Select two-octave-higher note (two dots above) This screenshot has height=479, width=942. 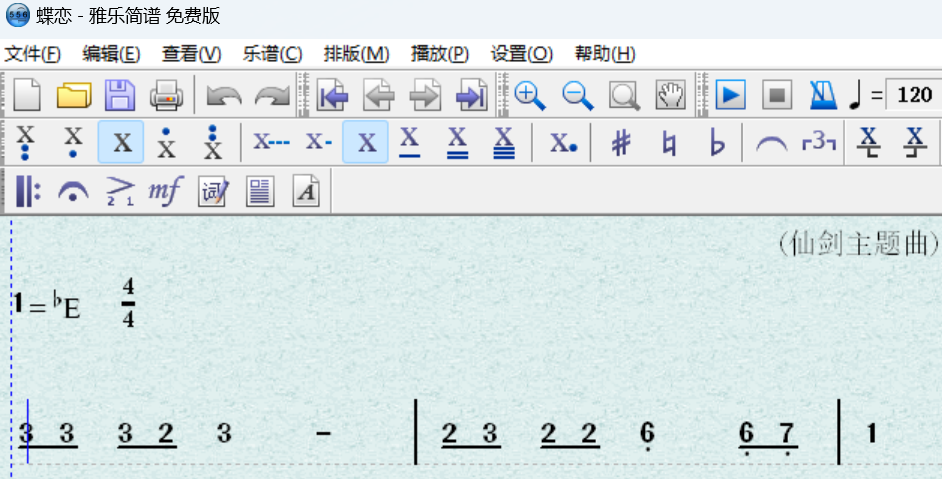(213, 142)
